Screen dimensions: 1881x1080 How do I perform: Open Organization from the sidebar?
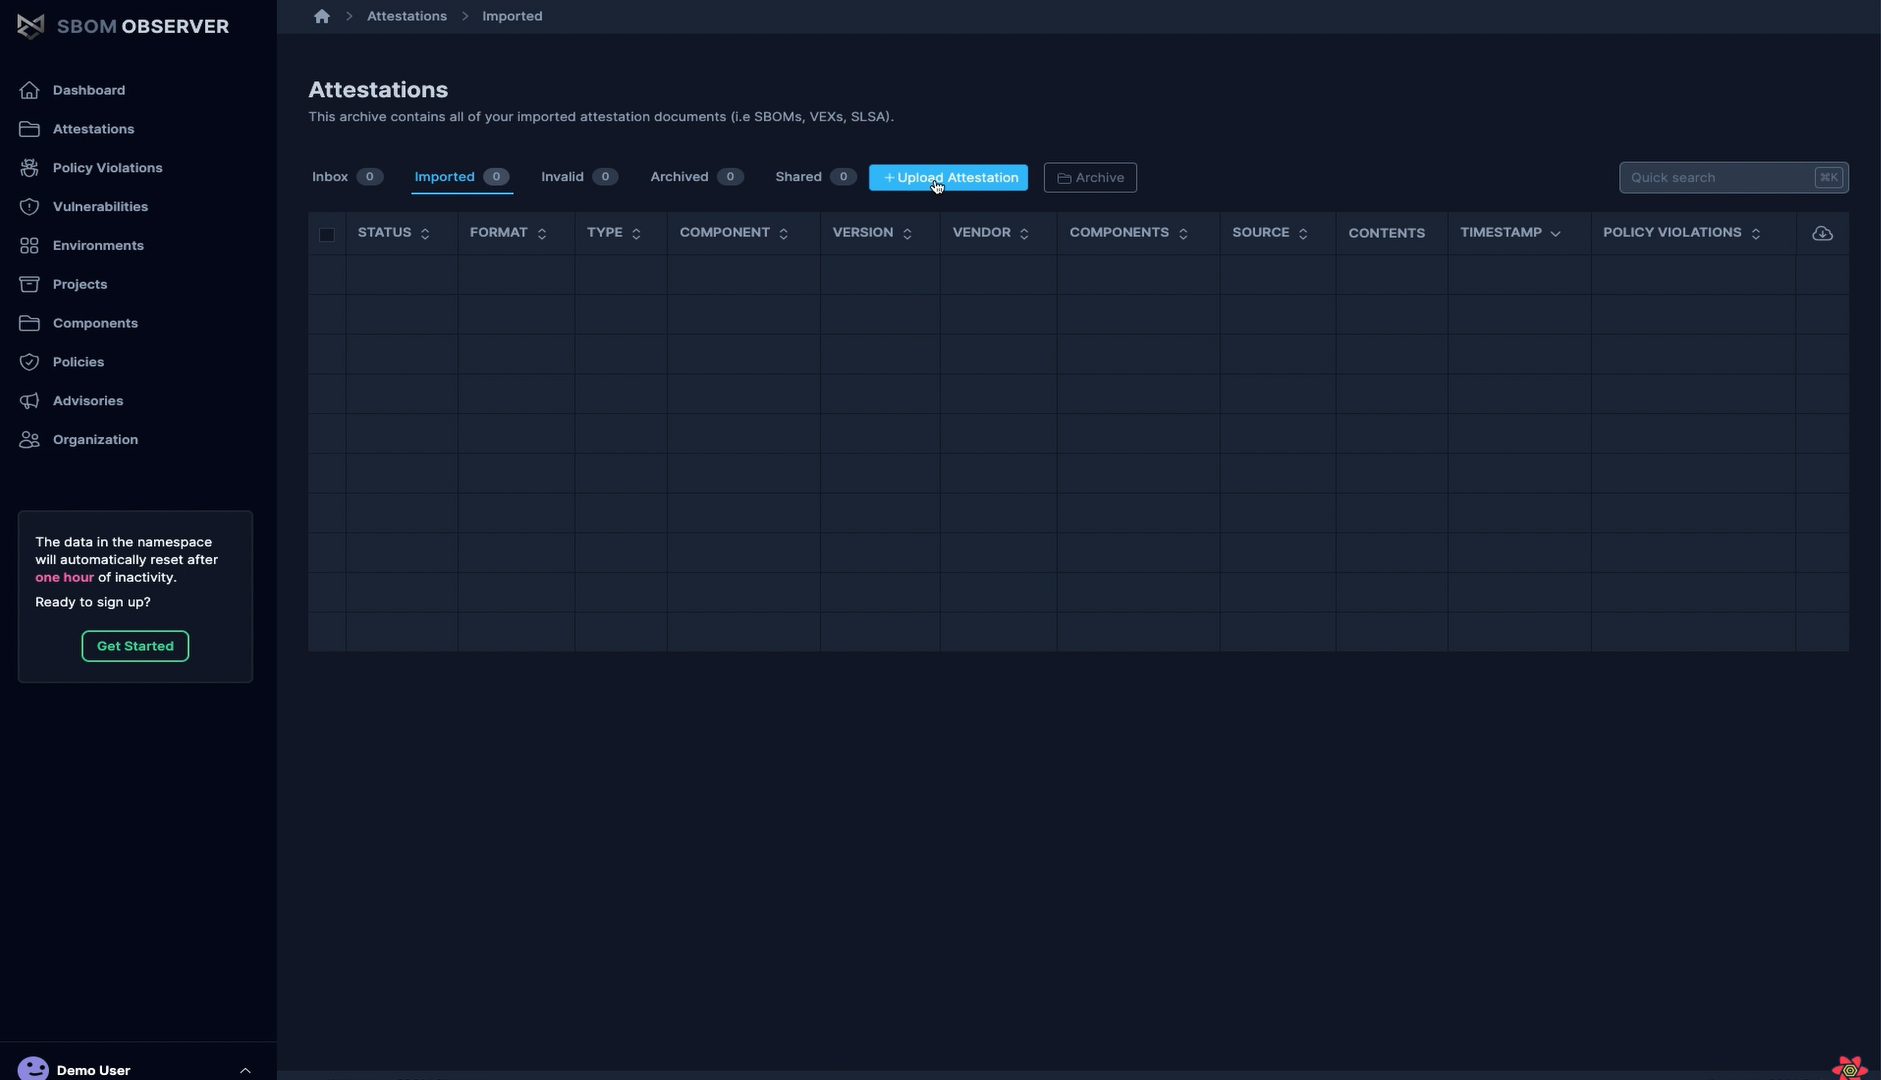pos(95,440)
